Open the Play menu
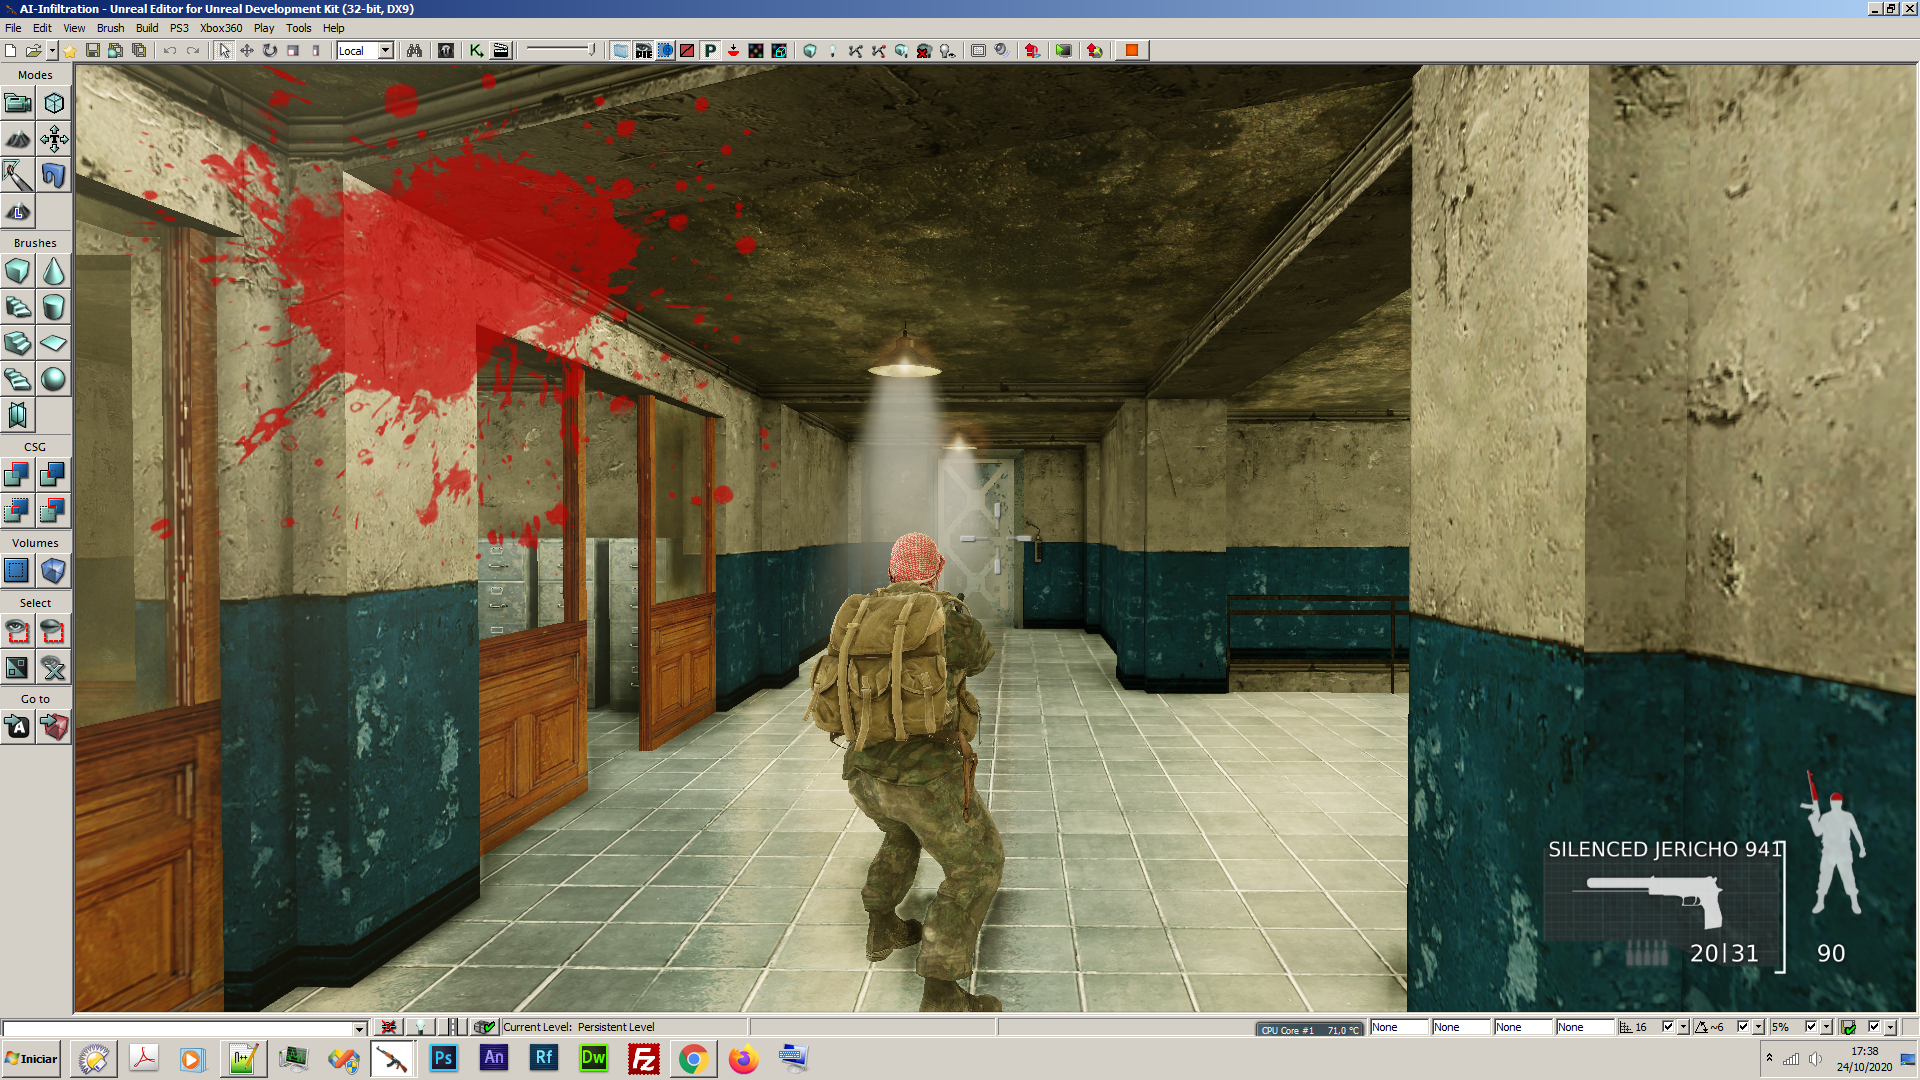The image size is (1920, 1080). click(x=264, y=28)
